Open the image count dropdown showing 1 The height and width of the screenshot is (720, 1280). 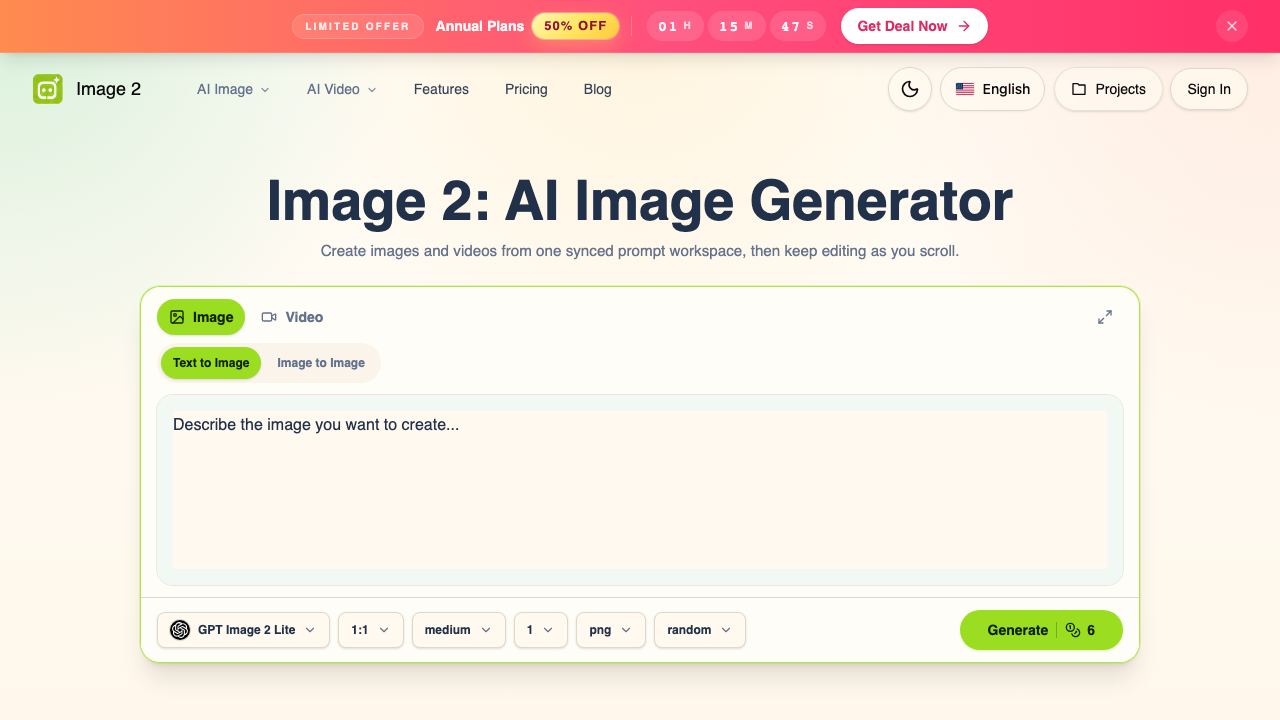541,630
